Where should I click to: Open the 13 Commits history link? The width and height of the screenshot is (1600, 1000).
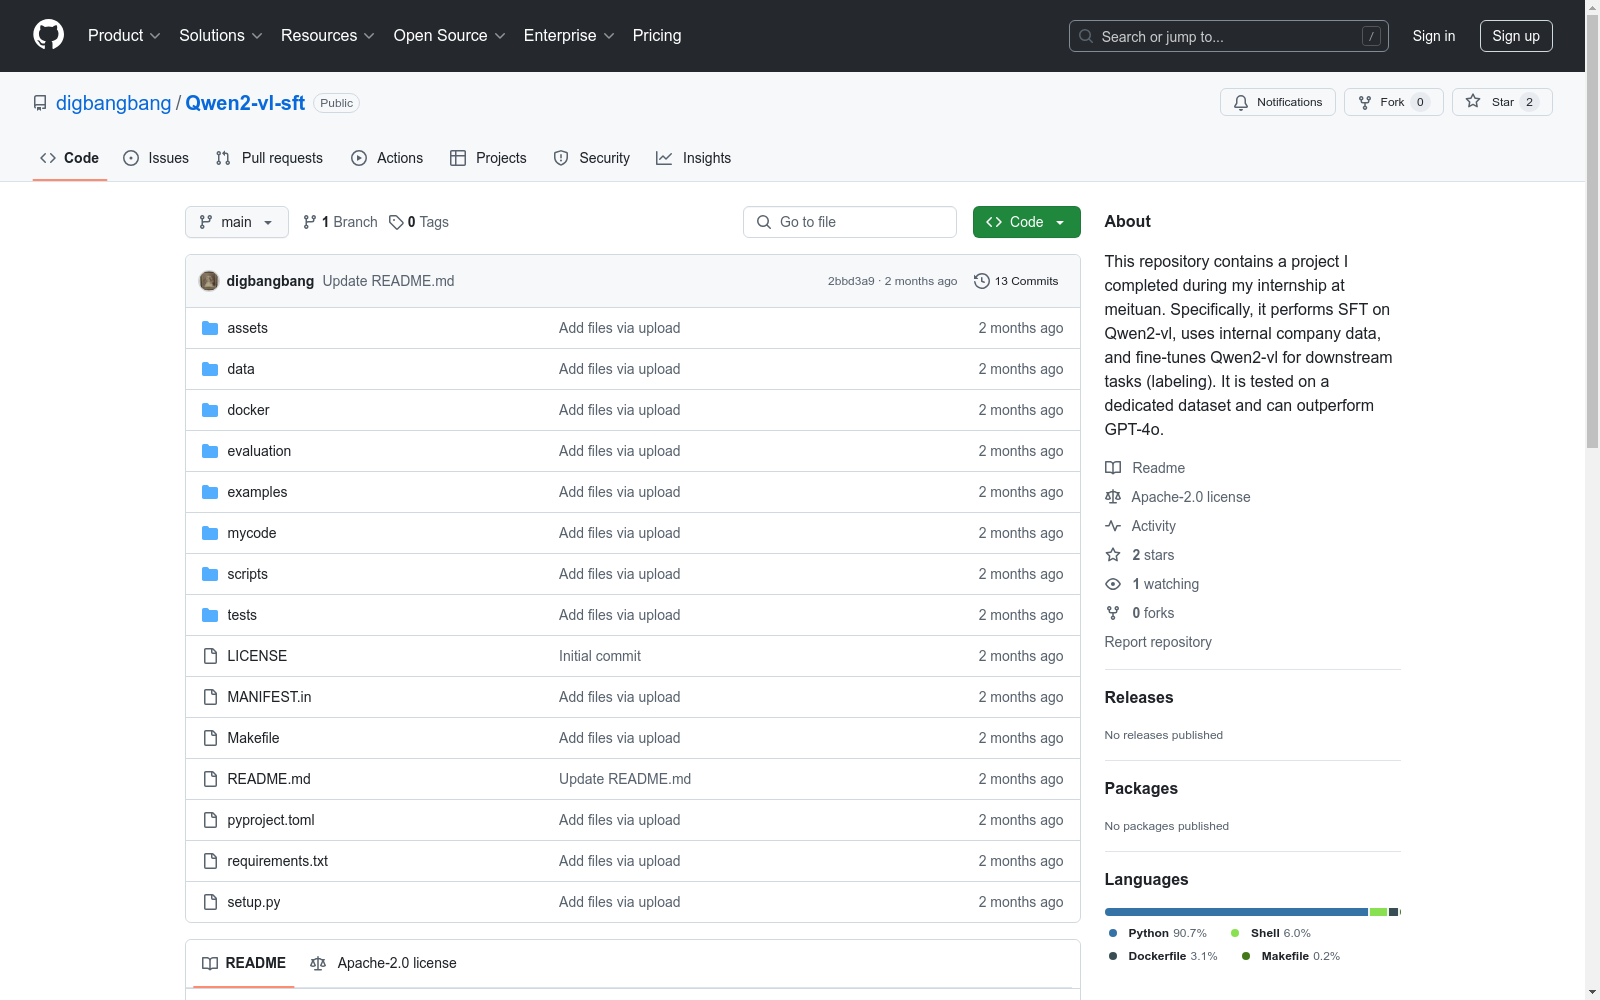[x=1016, y=281]
